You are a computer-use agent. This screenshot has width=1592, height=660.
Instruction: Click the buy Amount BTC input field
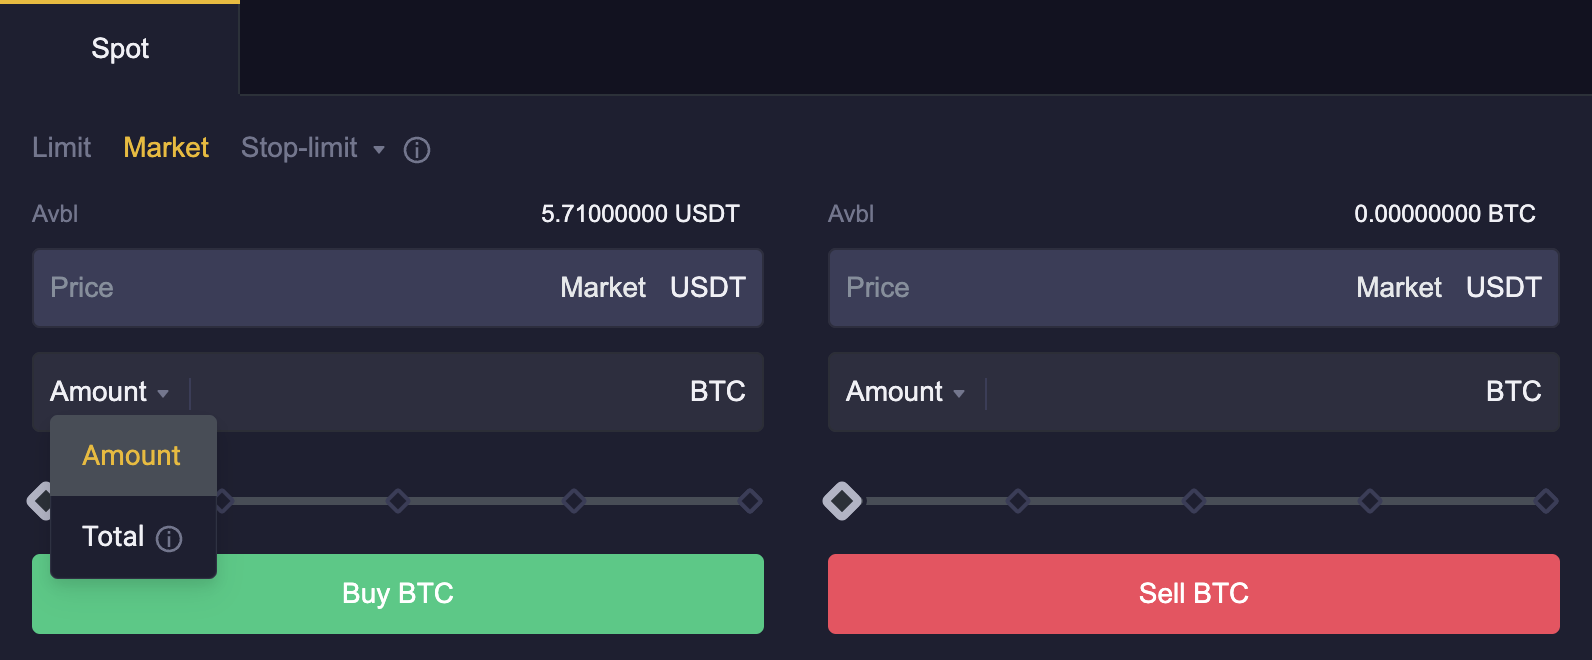coord(440,392)
